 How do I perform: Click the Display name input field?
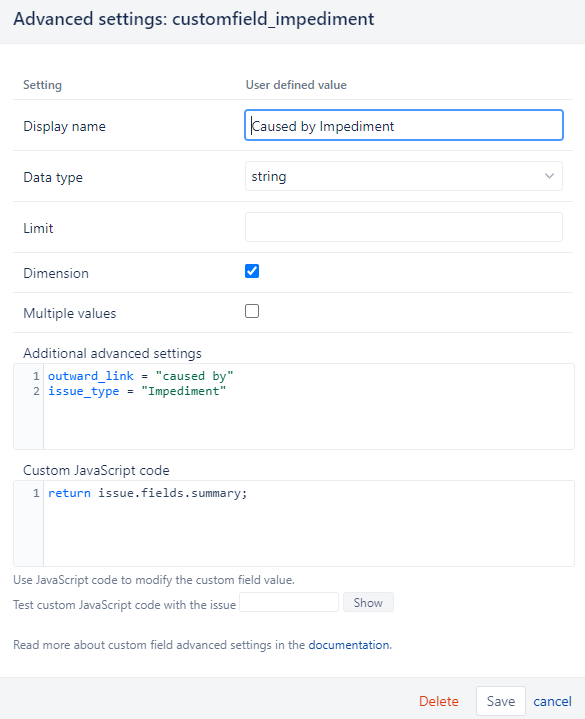point(403,125)
